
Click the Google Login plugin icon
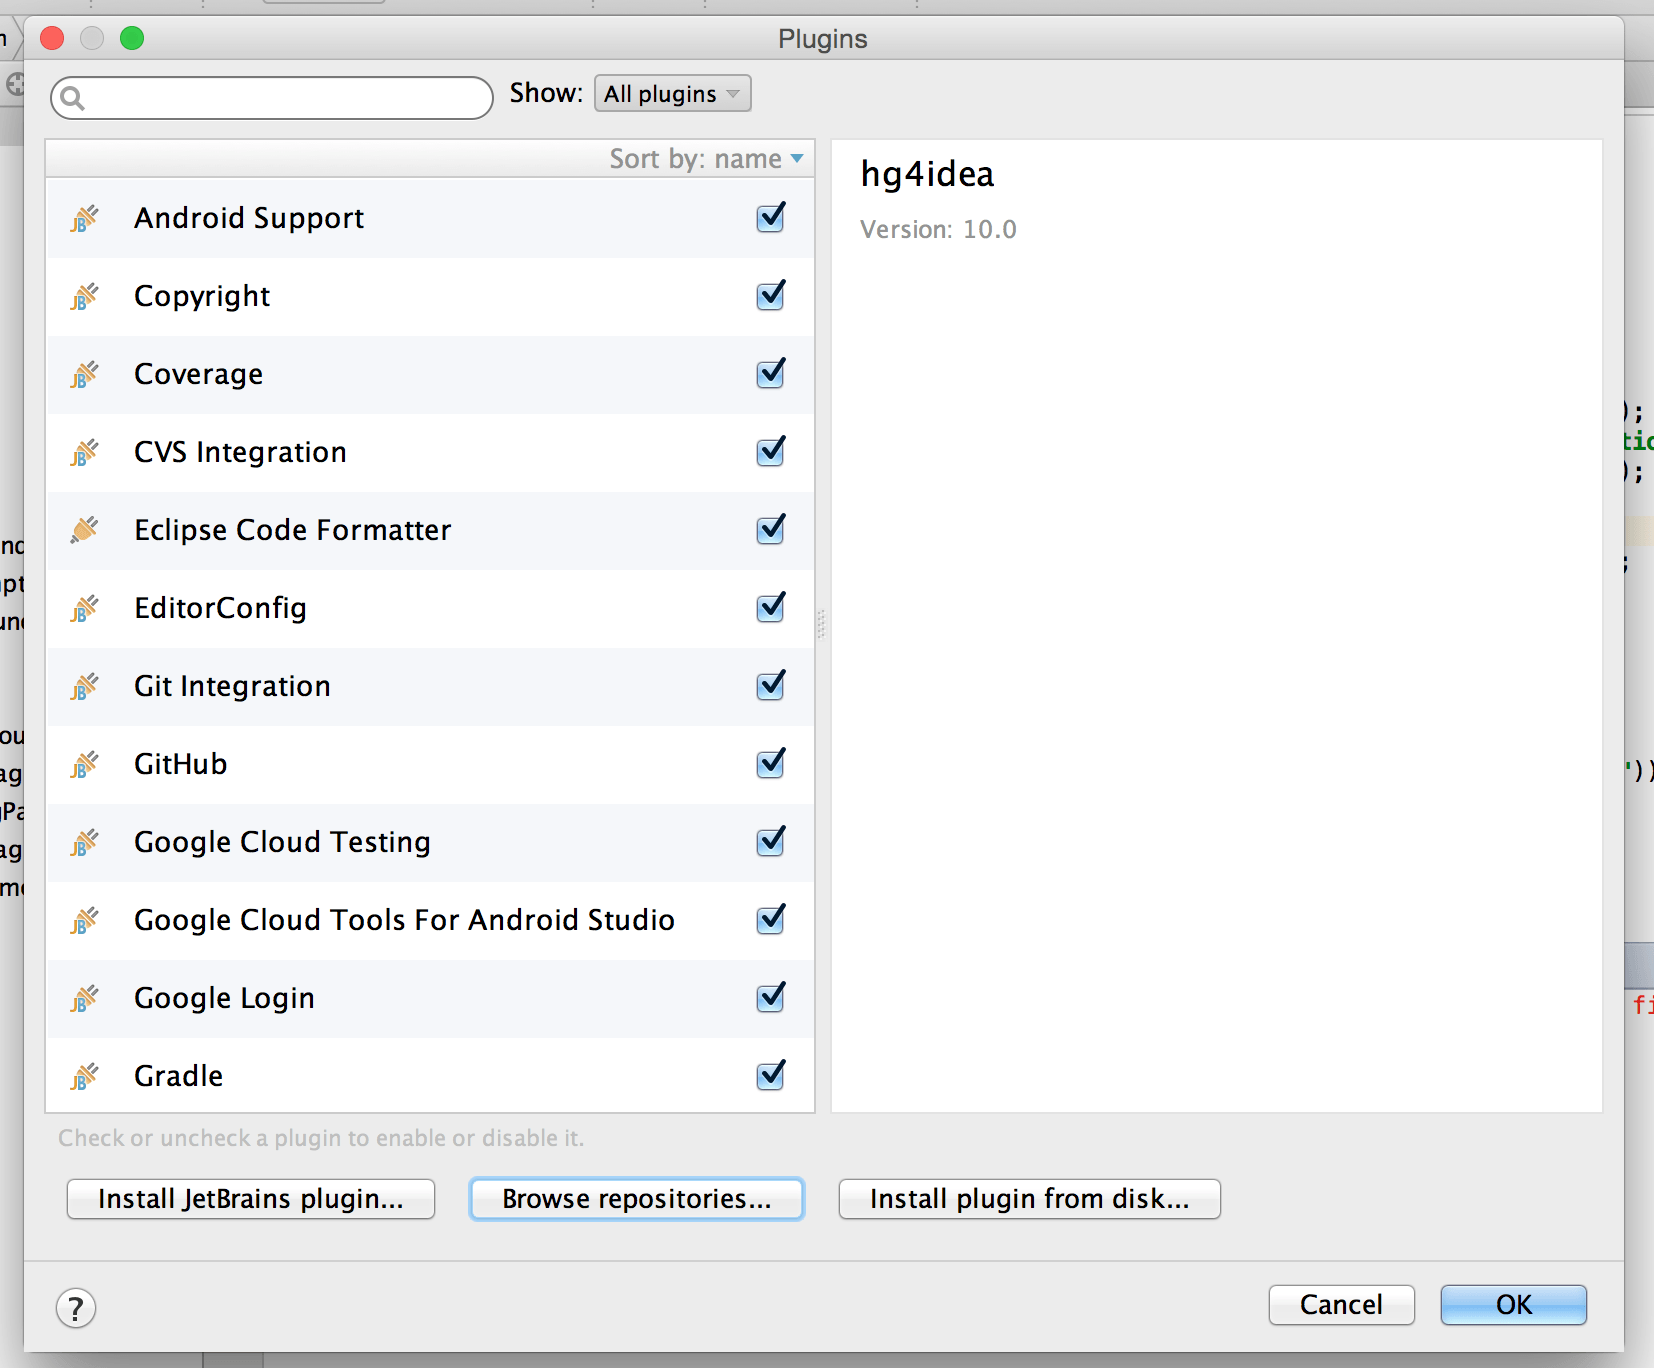[85, 998]
